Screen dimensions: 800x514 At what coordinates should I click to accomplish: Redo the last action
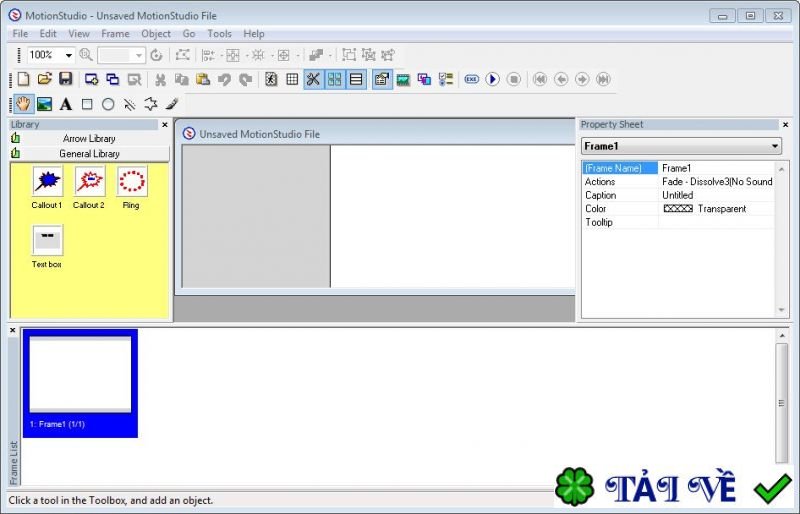pyautogui.click(x=246, y=79)
